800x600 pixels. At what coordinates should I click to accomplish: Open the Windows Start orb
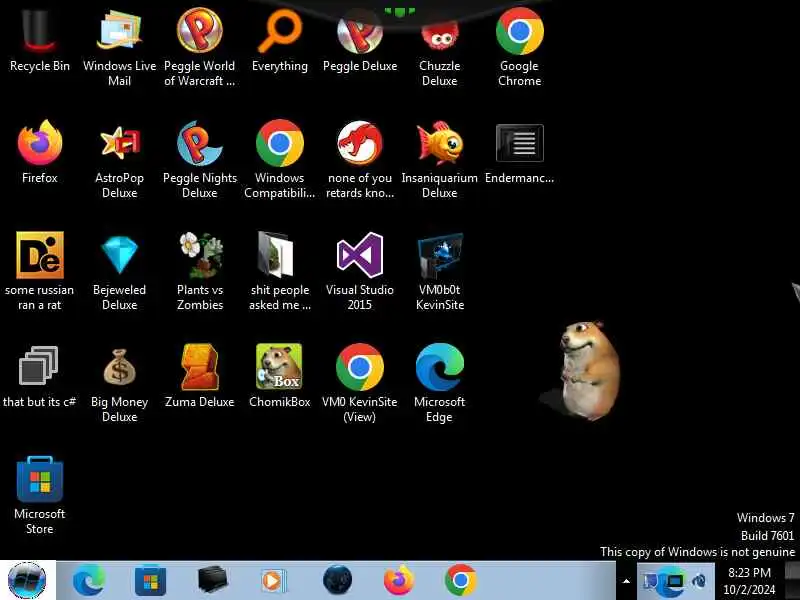pos(27,580)
